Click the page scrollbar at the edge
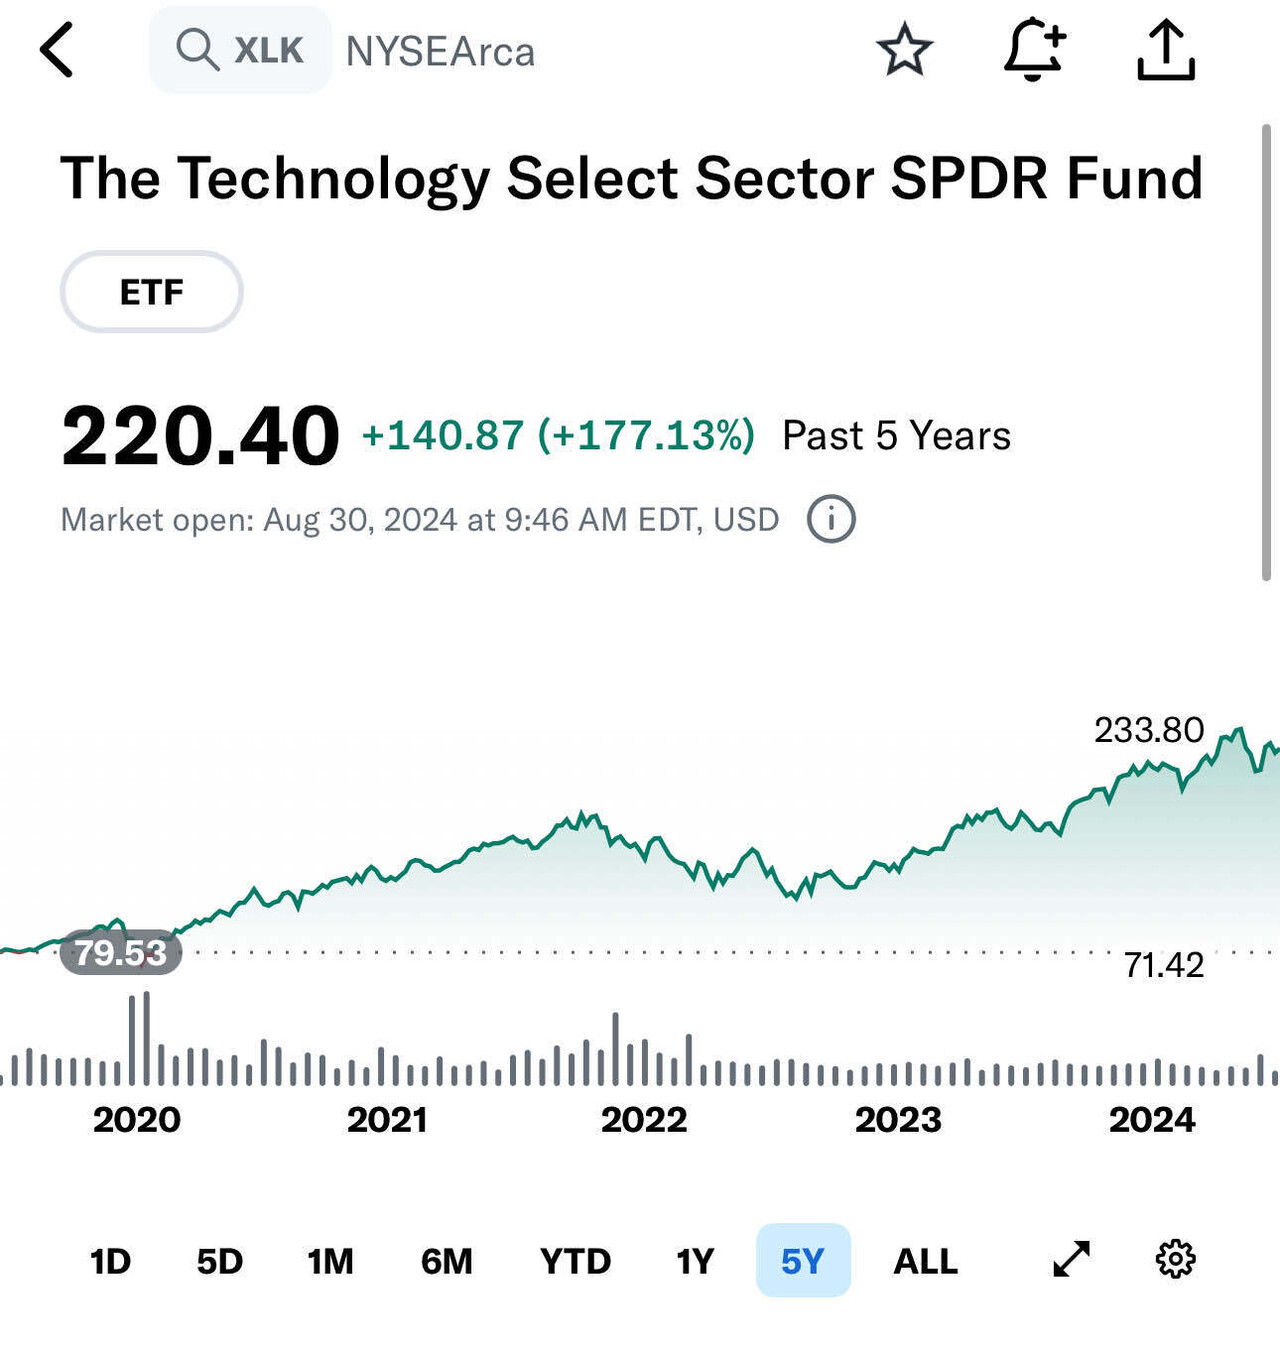 (x=1266, y=352)
